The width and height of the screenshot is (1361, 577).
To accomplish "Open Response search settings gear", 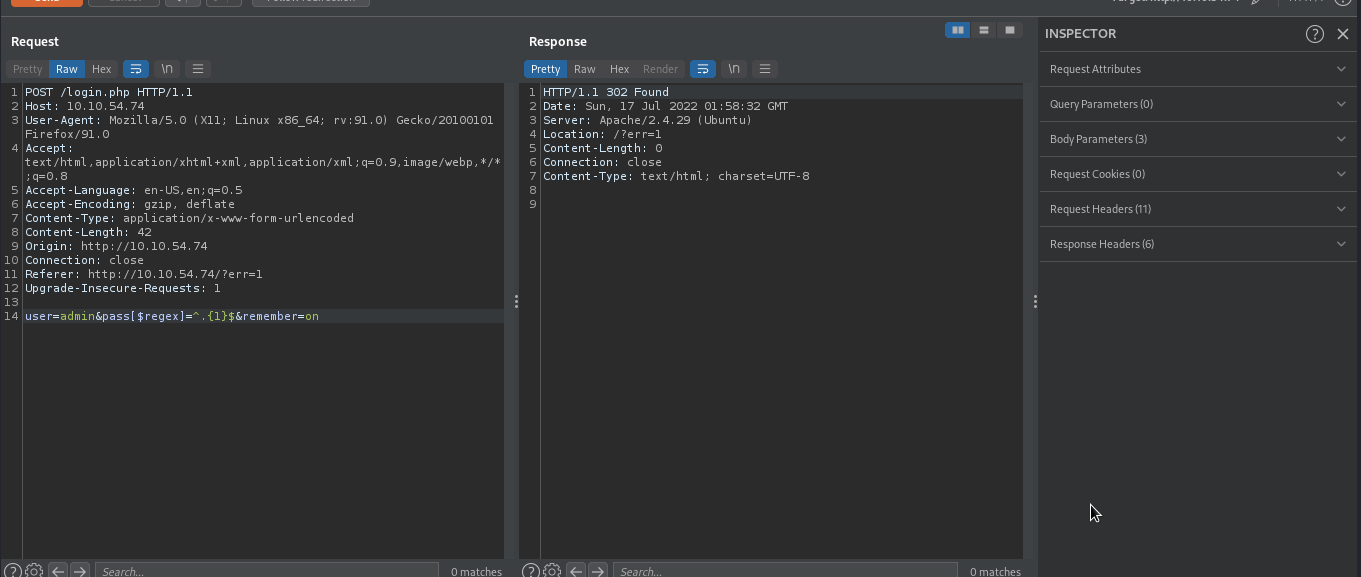I will [x=552, y=571].
